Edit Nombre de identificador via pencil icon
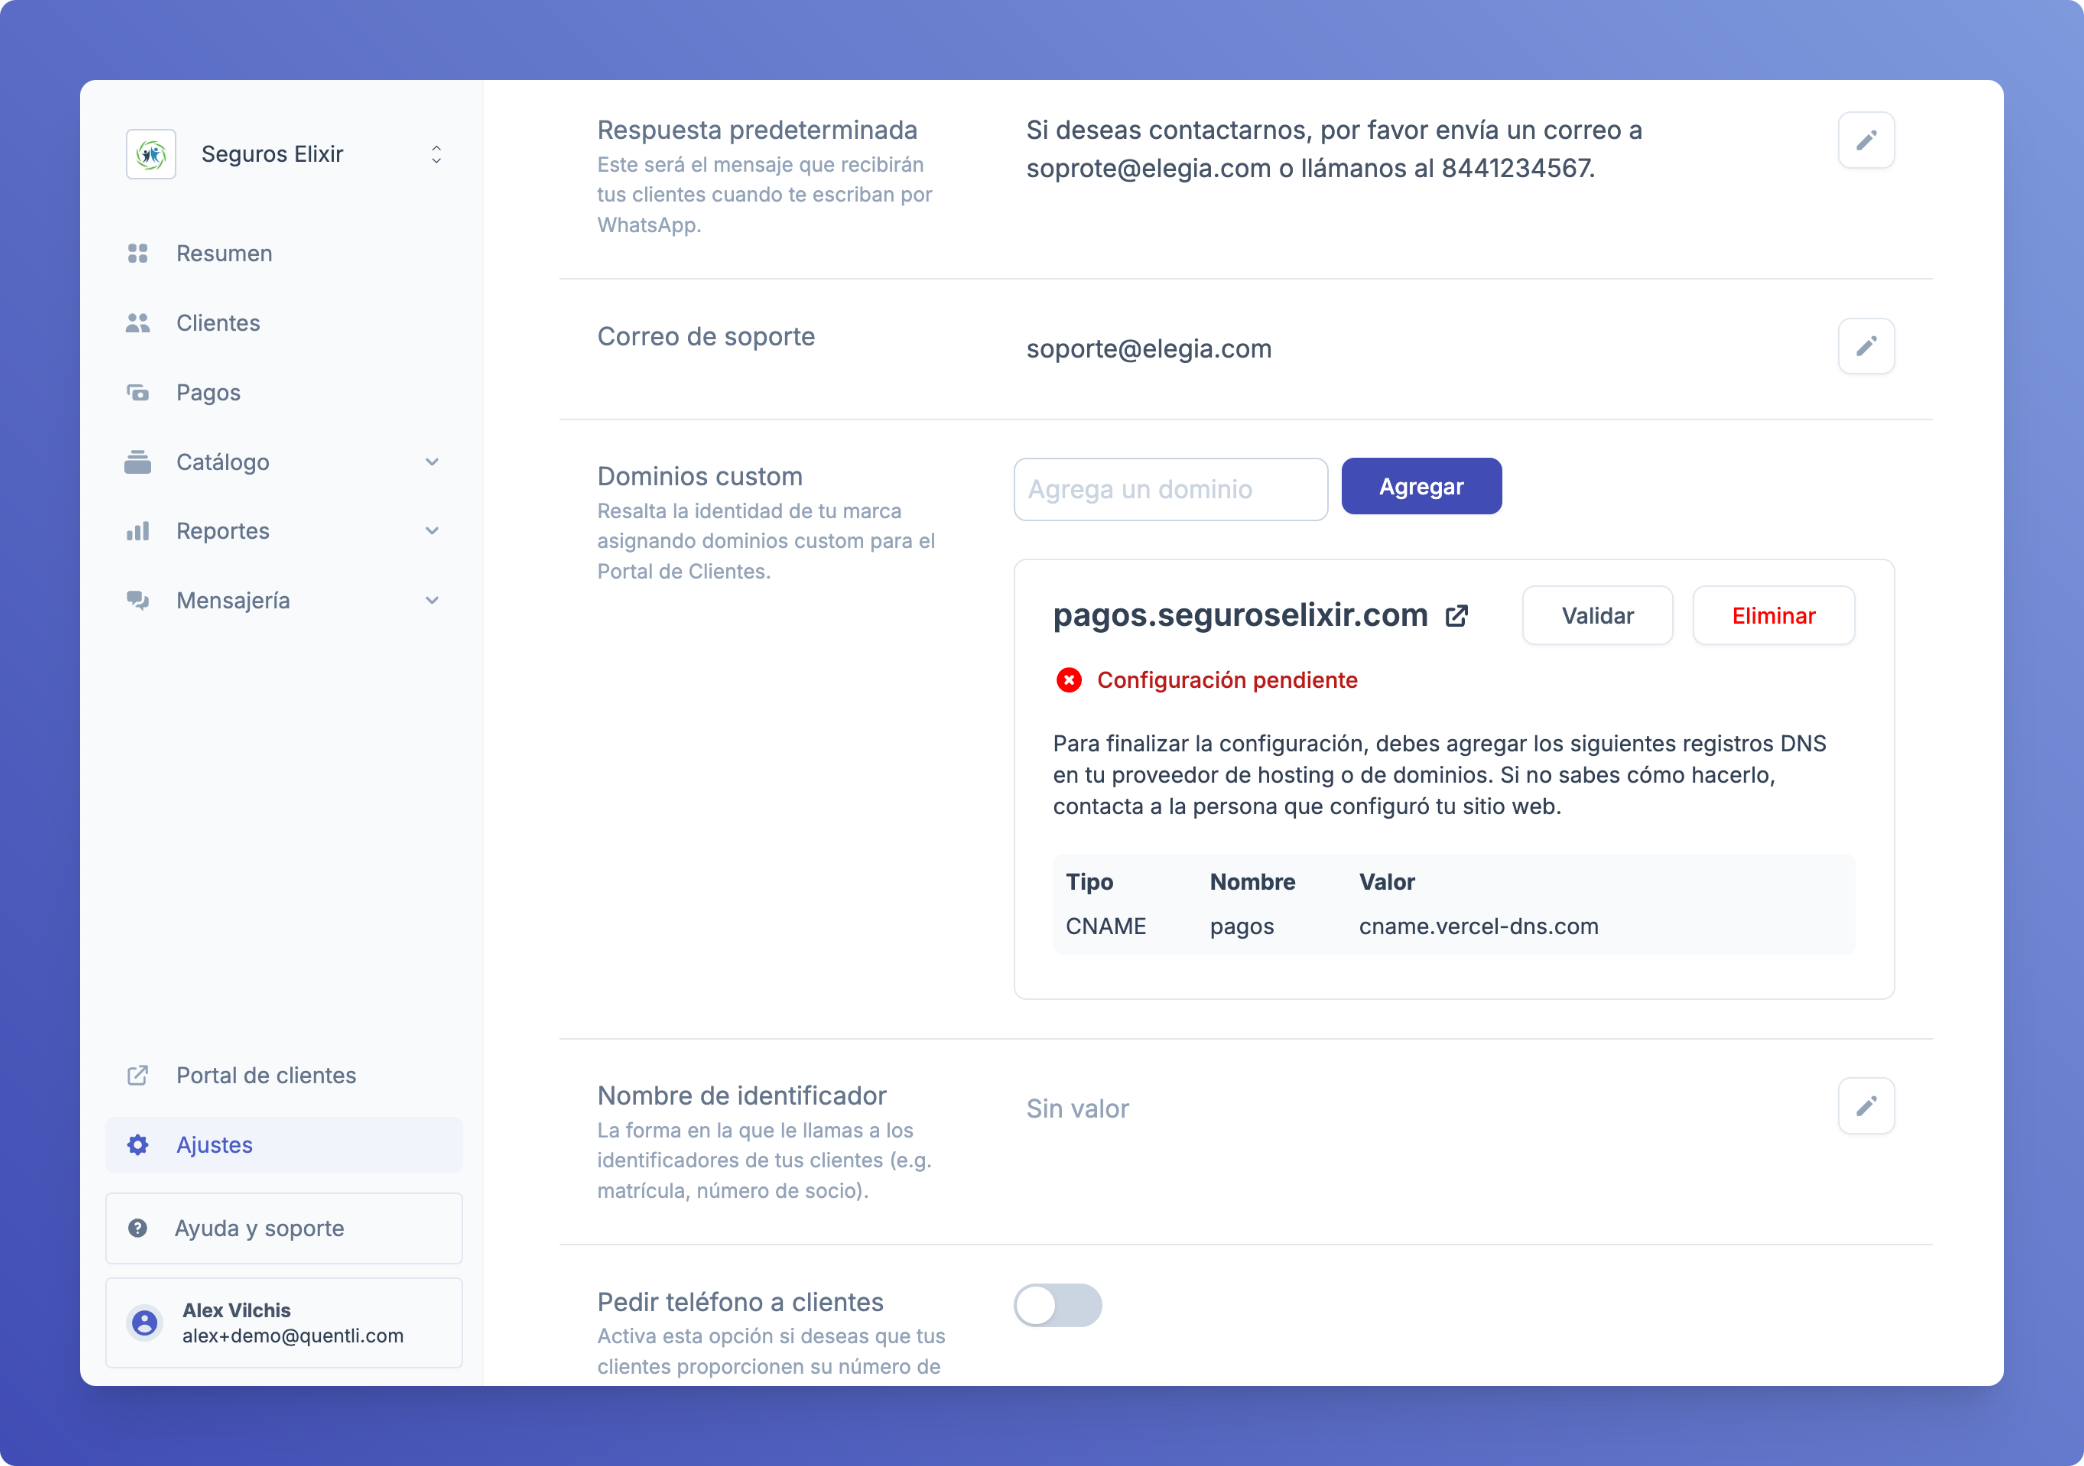This screenshot has height=1466, width=2084. [1865, 1106]
